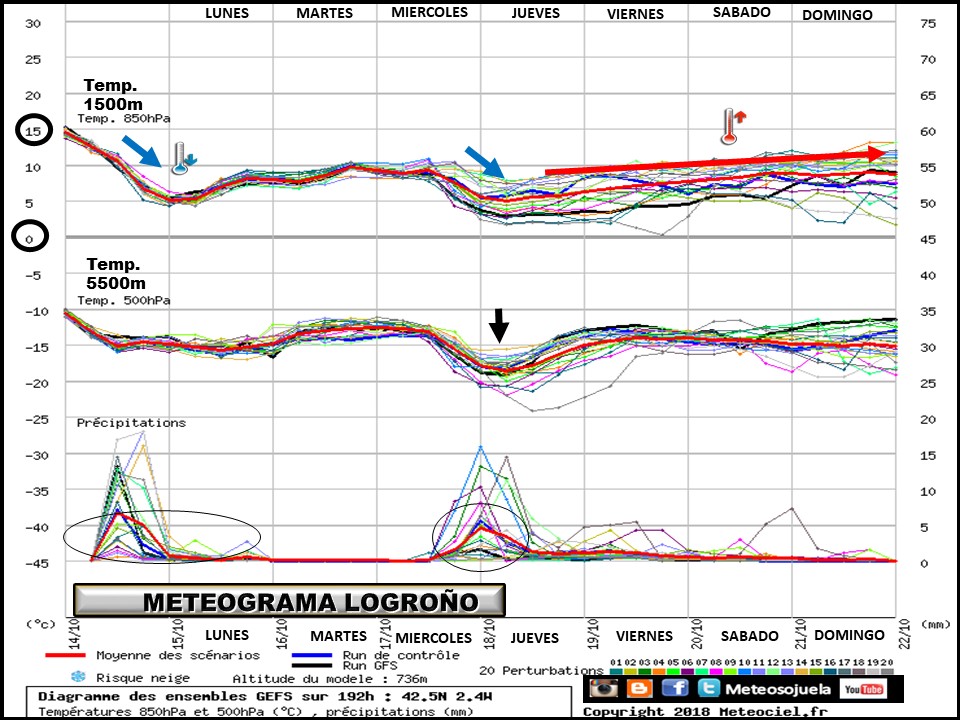This screenshot has width=960, height=720.
Task: Pick perturbation 08 magenta swatch
Action: pos(716,672)
